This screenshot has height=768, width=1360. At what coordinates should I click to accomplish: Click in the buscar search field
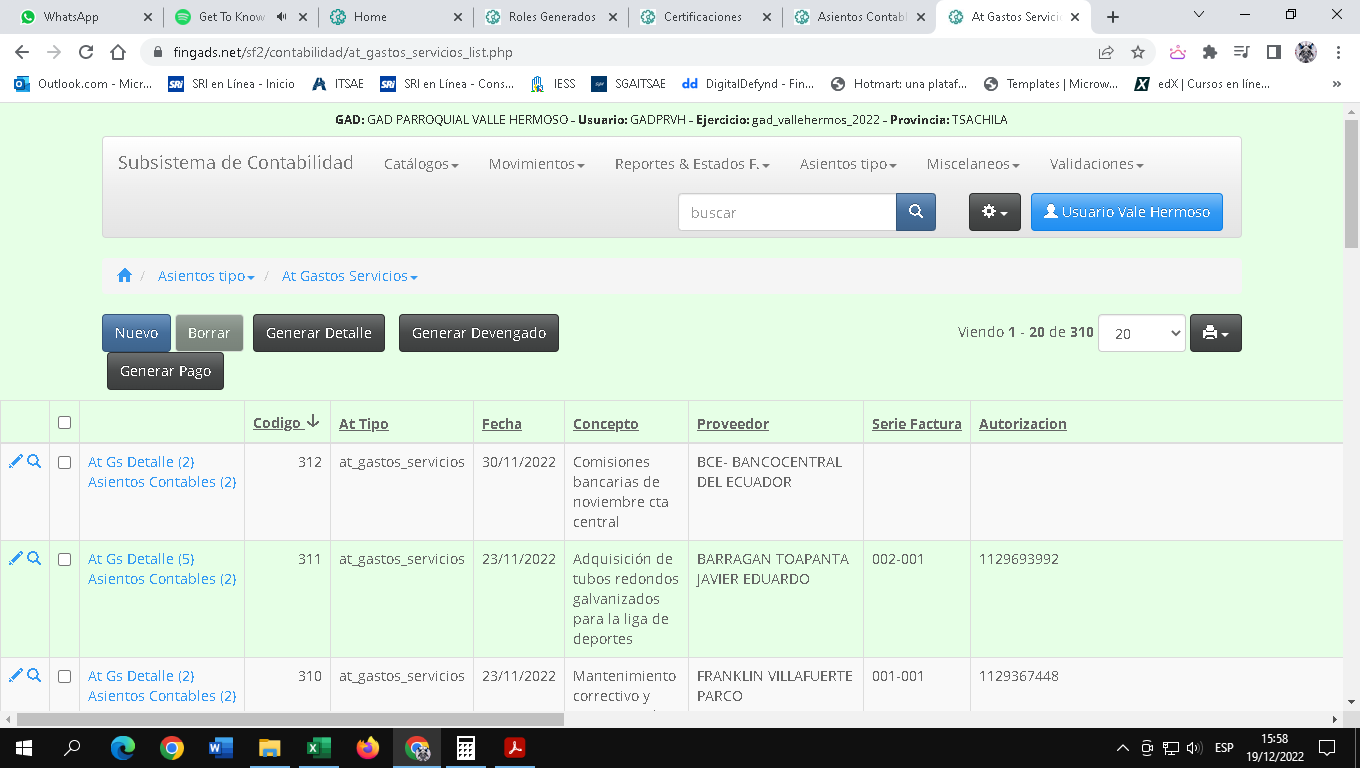[786, 212]
